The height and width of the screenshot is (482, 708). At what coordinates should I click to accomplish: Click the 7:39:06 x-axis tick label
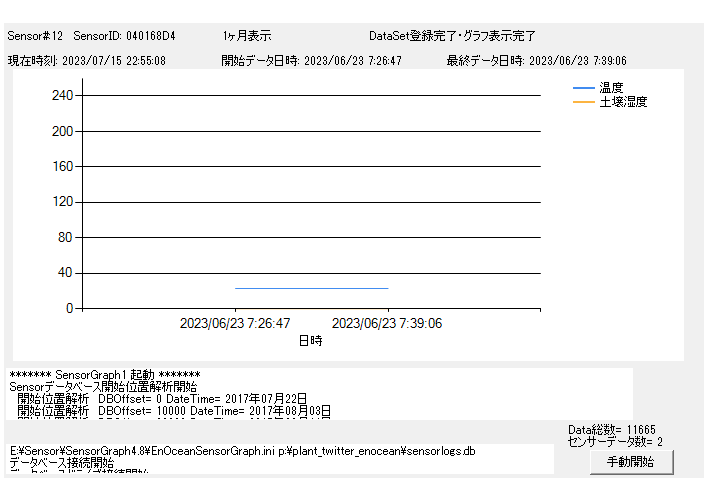(x=387, y=323)
